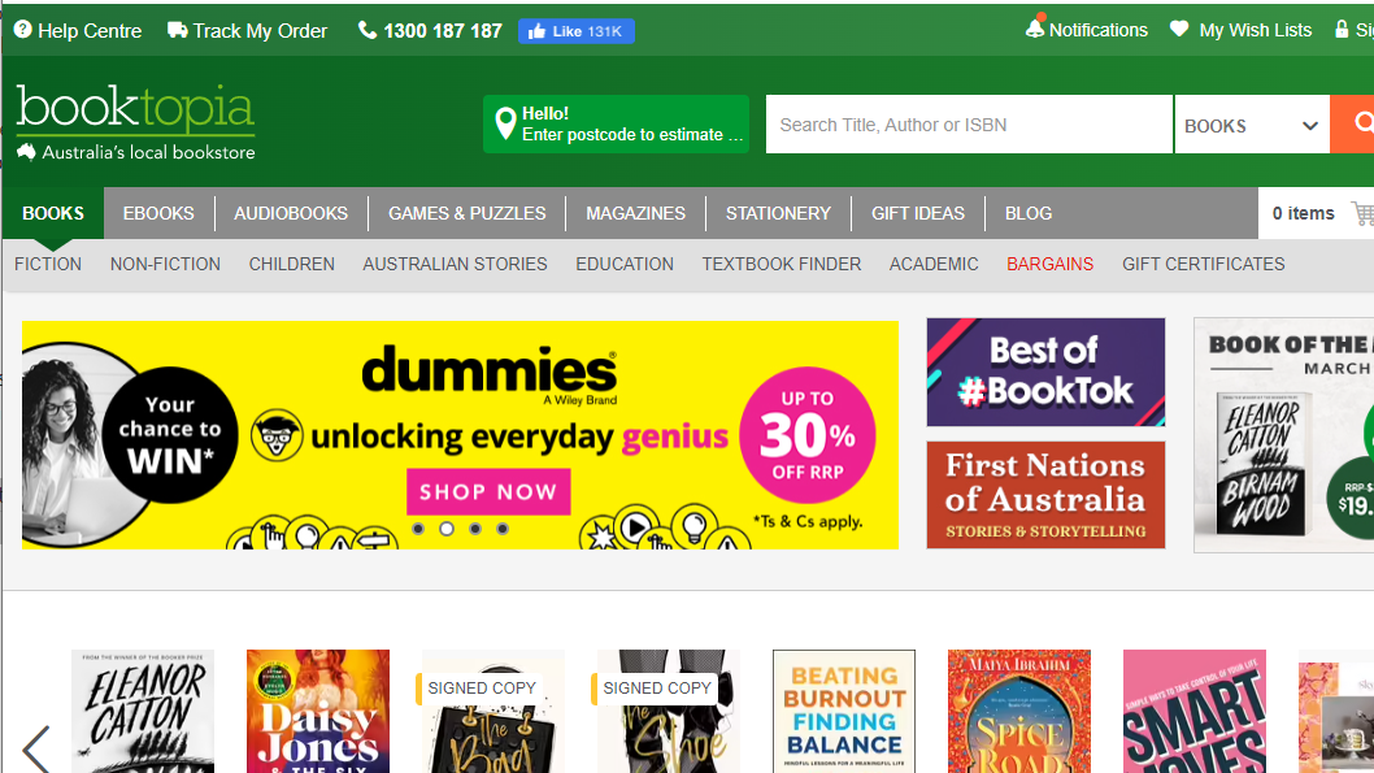
Task: Open the signed copy of The Shoe book
Action: (x=669, y=711)
